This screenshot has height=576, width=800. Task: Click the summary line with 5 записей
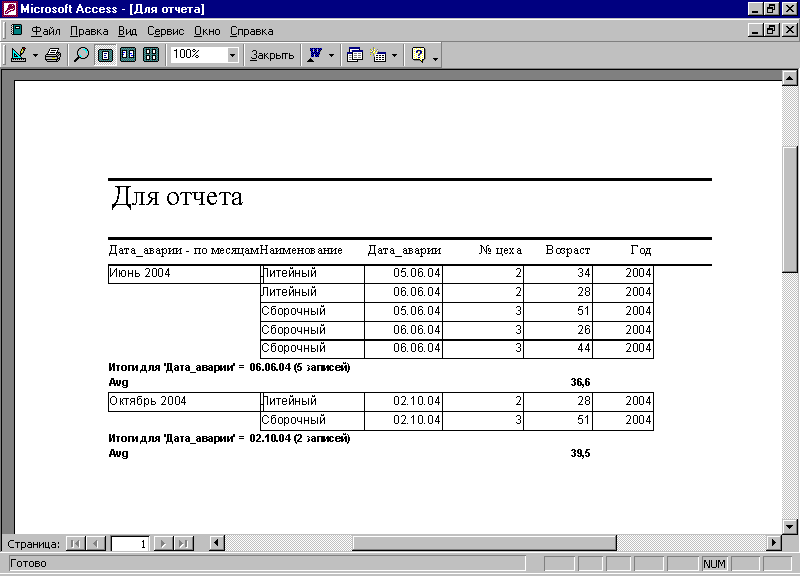(x=229, y=367)
